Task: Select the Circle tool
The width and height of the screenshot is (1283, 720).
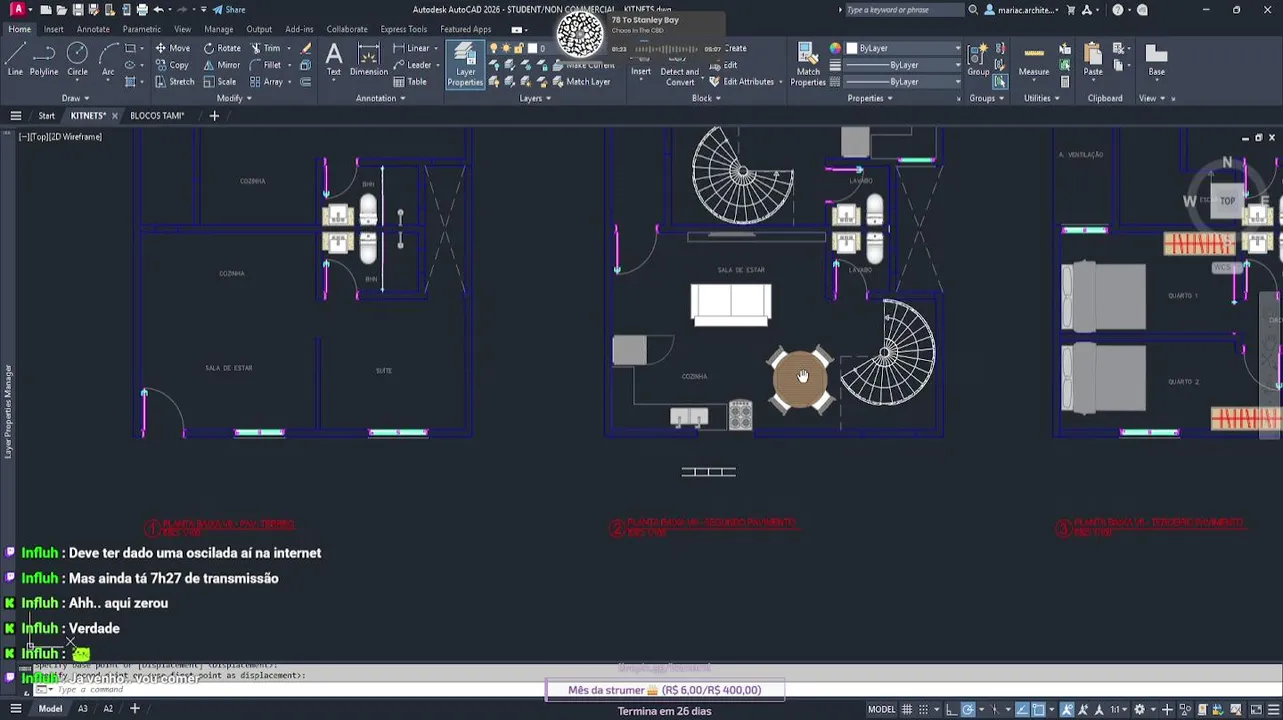Action: [77, 59]
